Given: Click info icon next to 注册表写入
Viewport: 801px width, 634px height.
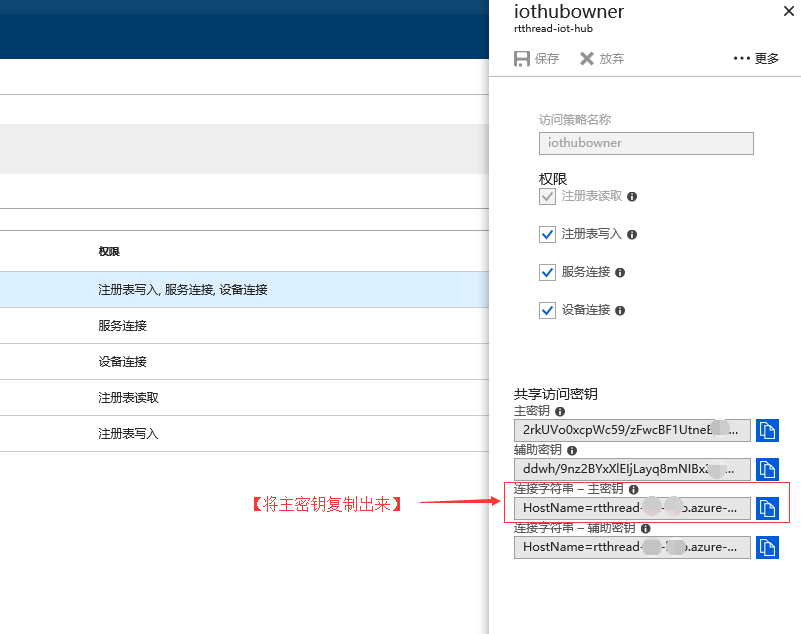Looking at the screenshot, I should 632,235.
